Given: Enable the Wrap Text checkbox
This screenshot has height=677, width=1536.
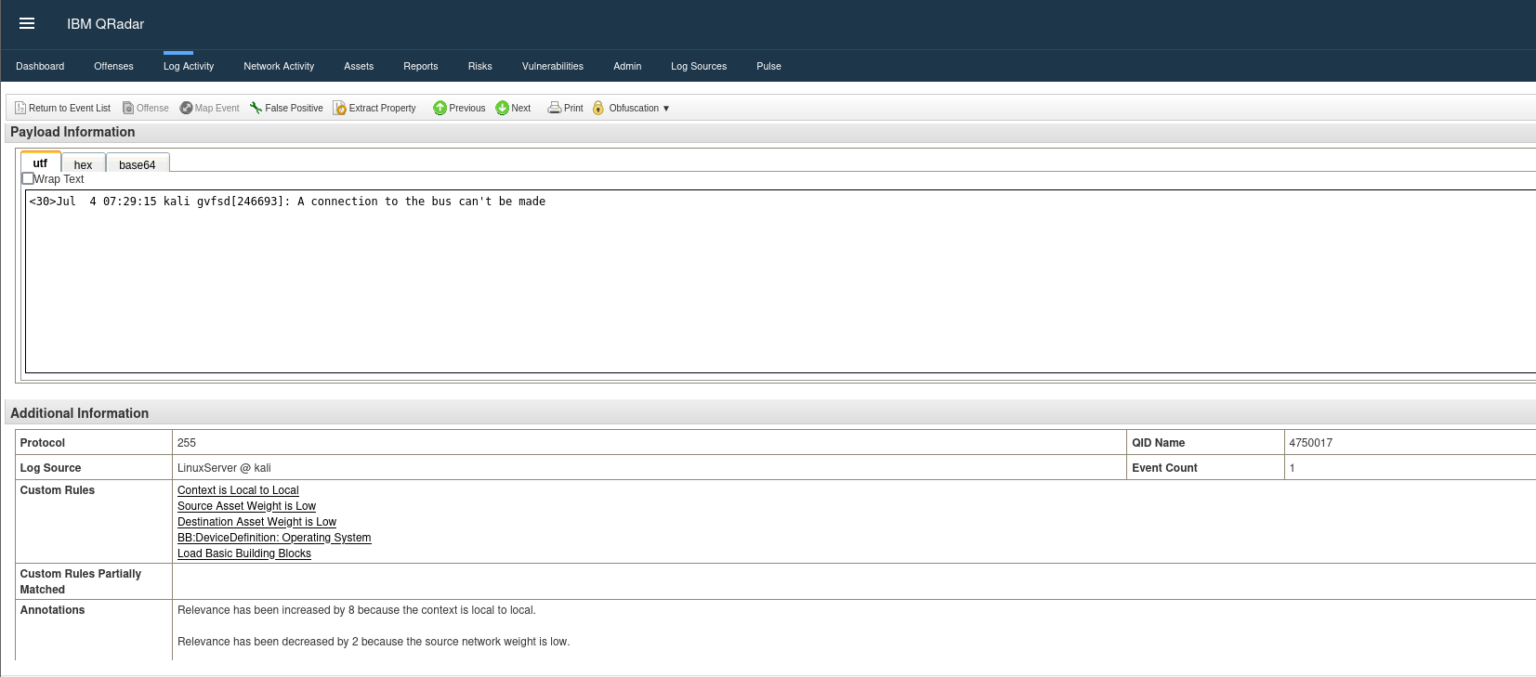Looking at the screenshot, I should tap(28, 178).
